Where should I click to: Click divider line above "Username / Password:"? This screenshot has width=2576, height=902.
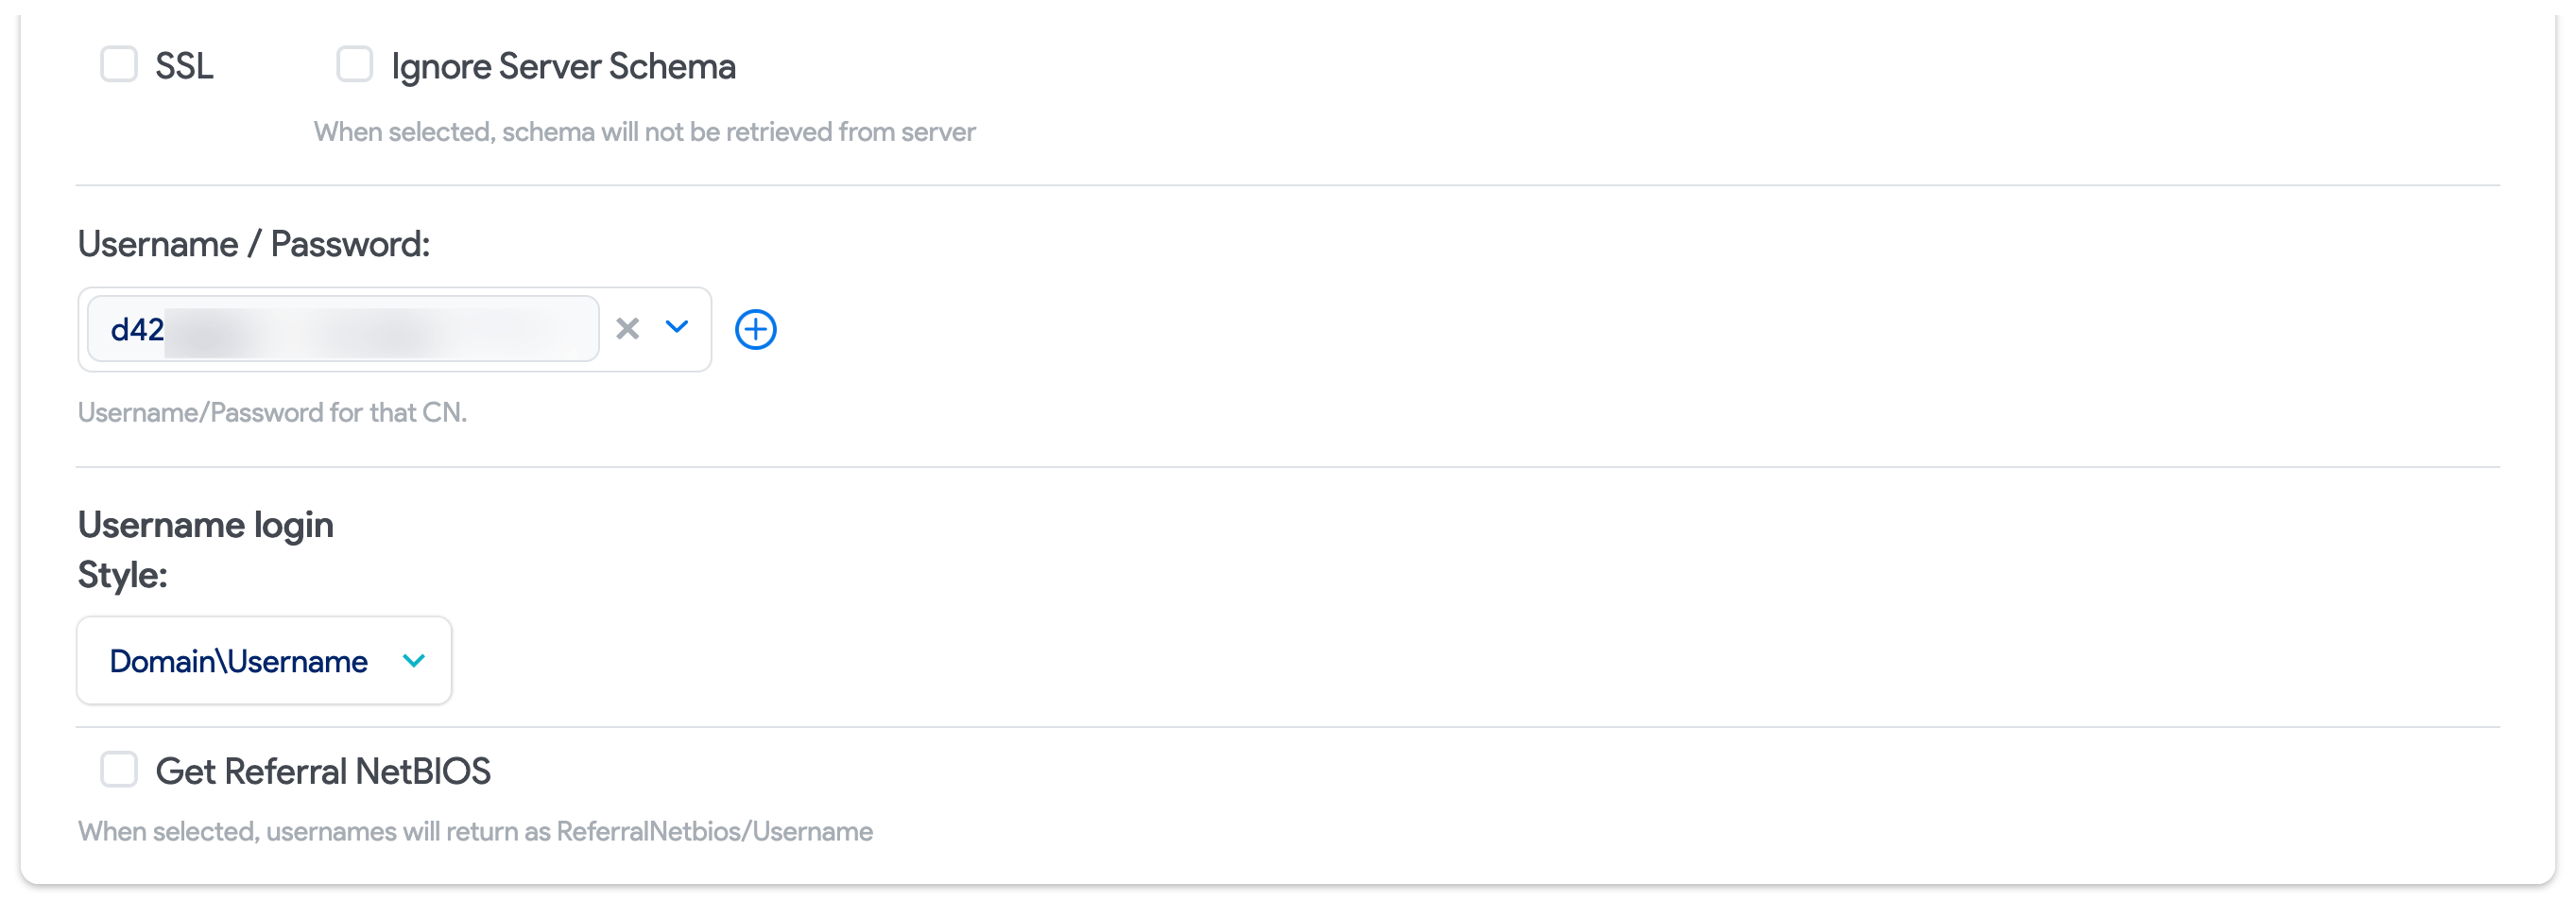click(x=1287, y=185)
